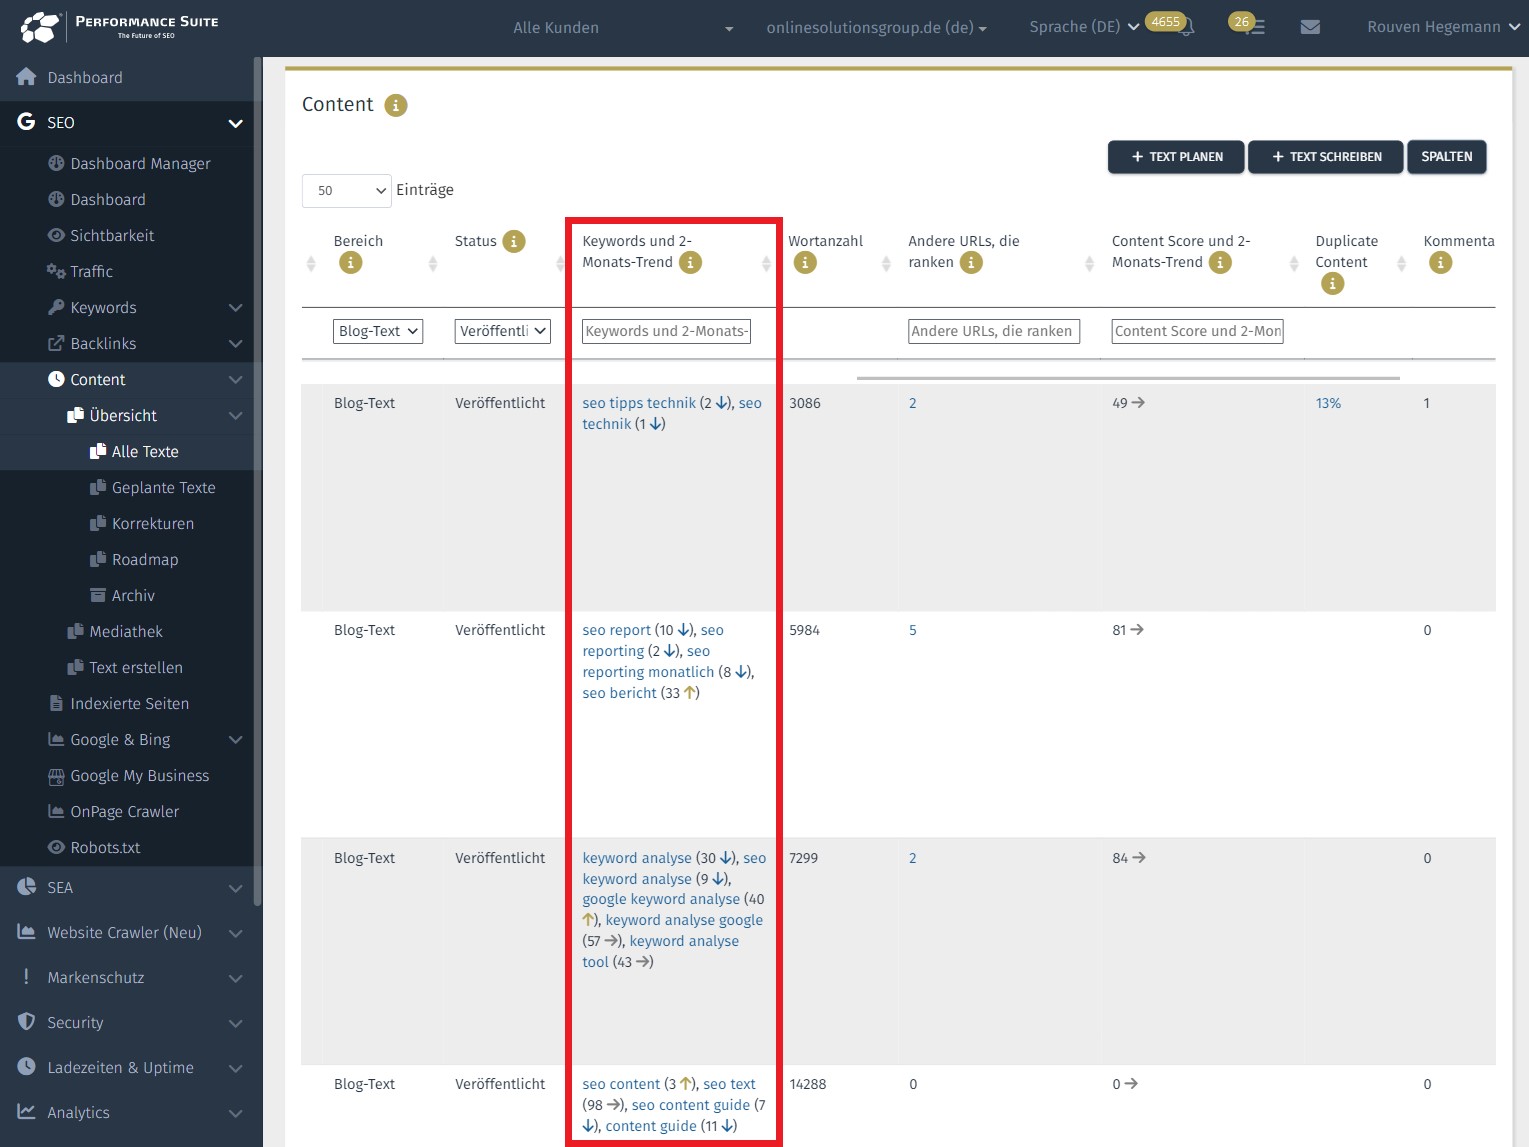Expand the Google & Bing section

pos(236,739)
